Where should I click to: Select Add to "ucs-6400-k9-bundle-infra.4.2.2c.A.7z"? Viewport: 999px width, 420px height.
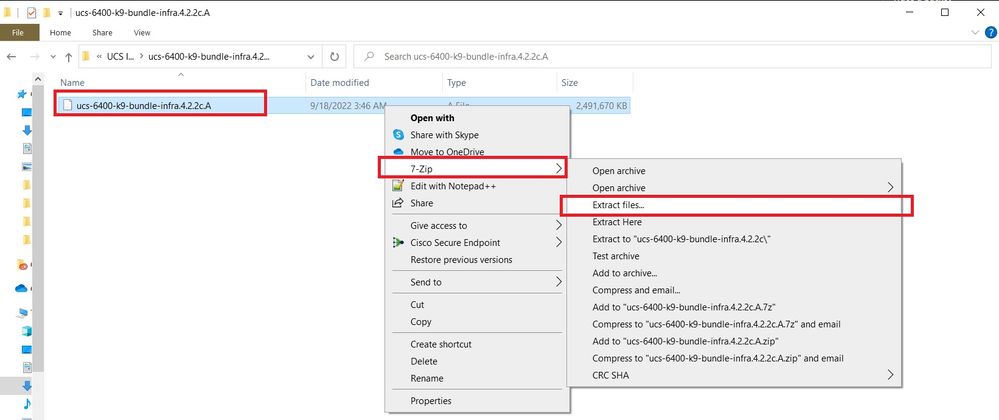click(734, 307)
